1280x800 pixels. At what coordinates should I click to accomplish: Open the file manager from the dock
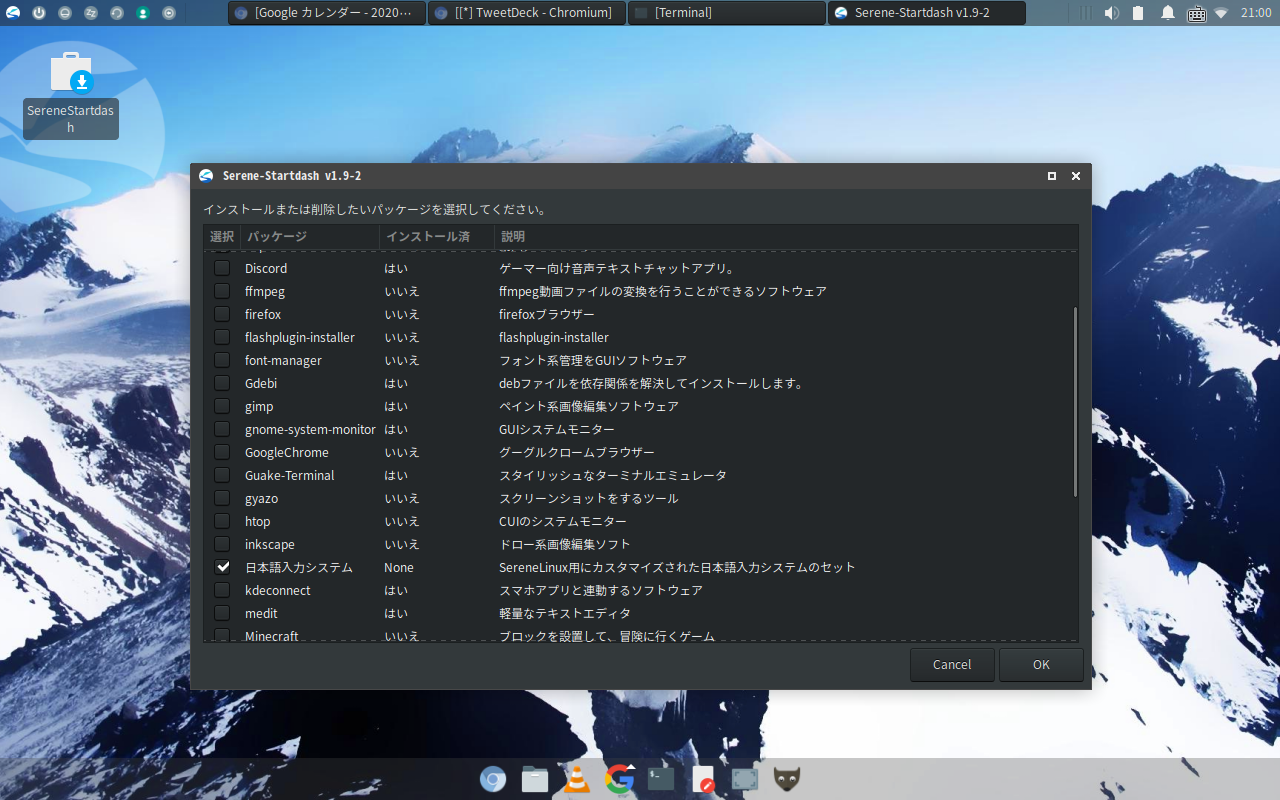pyautogui.click(x=535, y=779)
